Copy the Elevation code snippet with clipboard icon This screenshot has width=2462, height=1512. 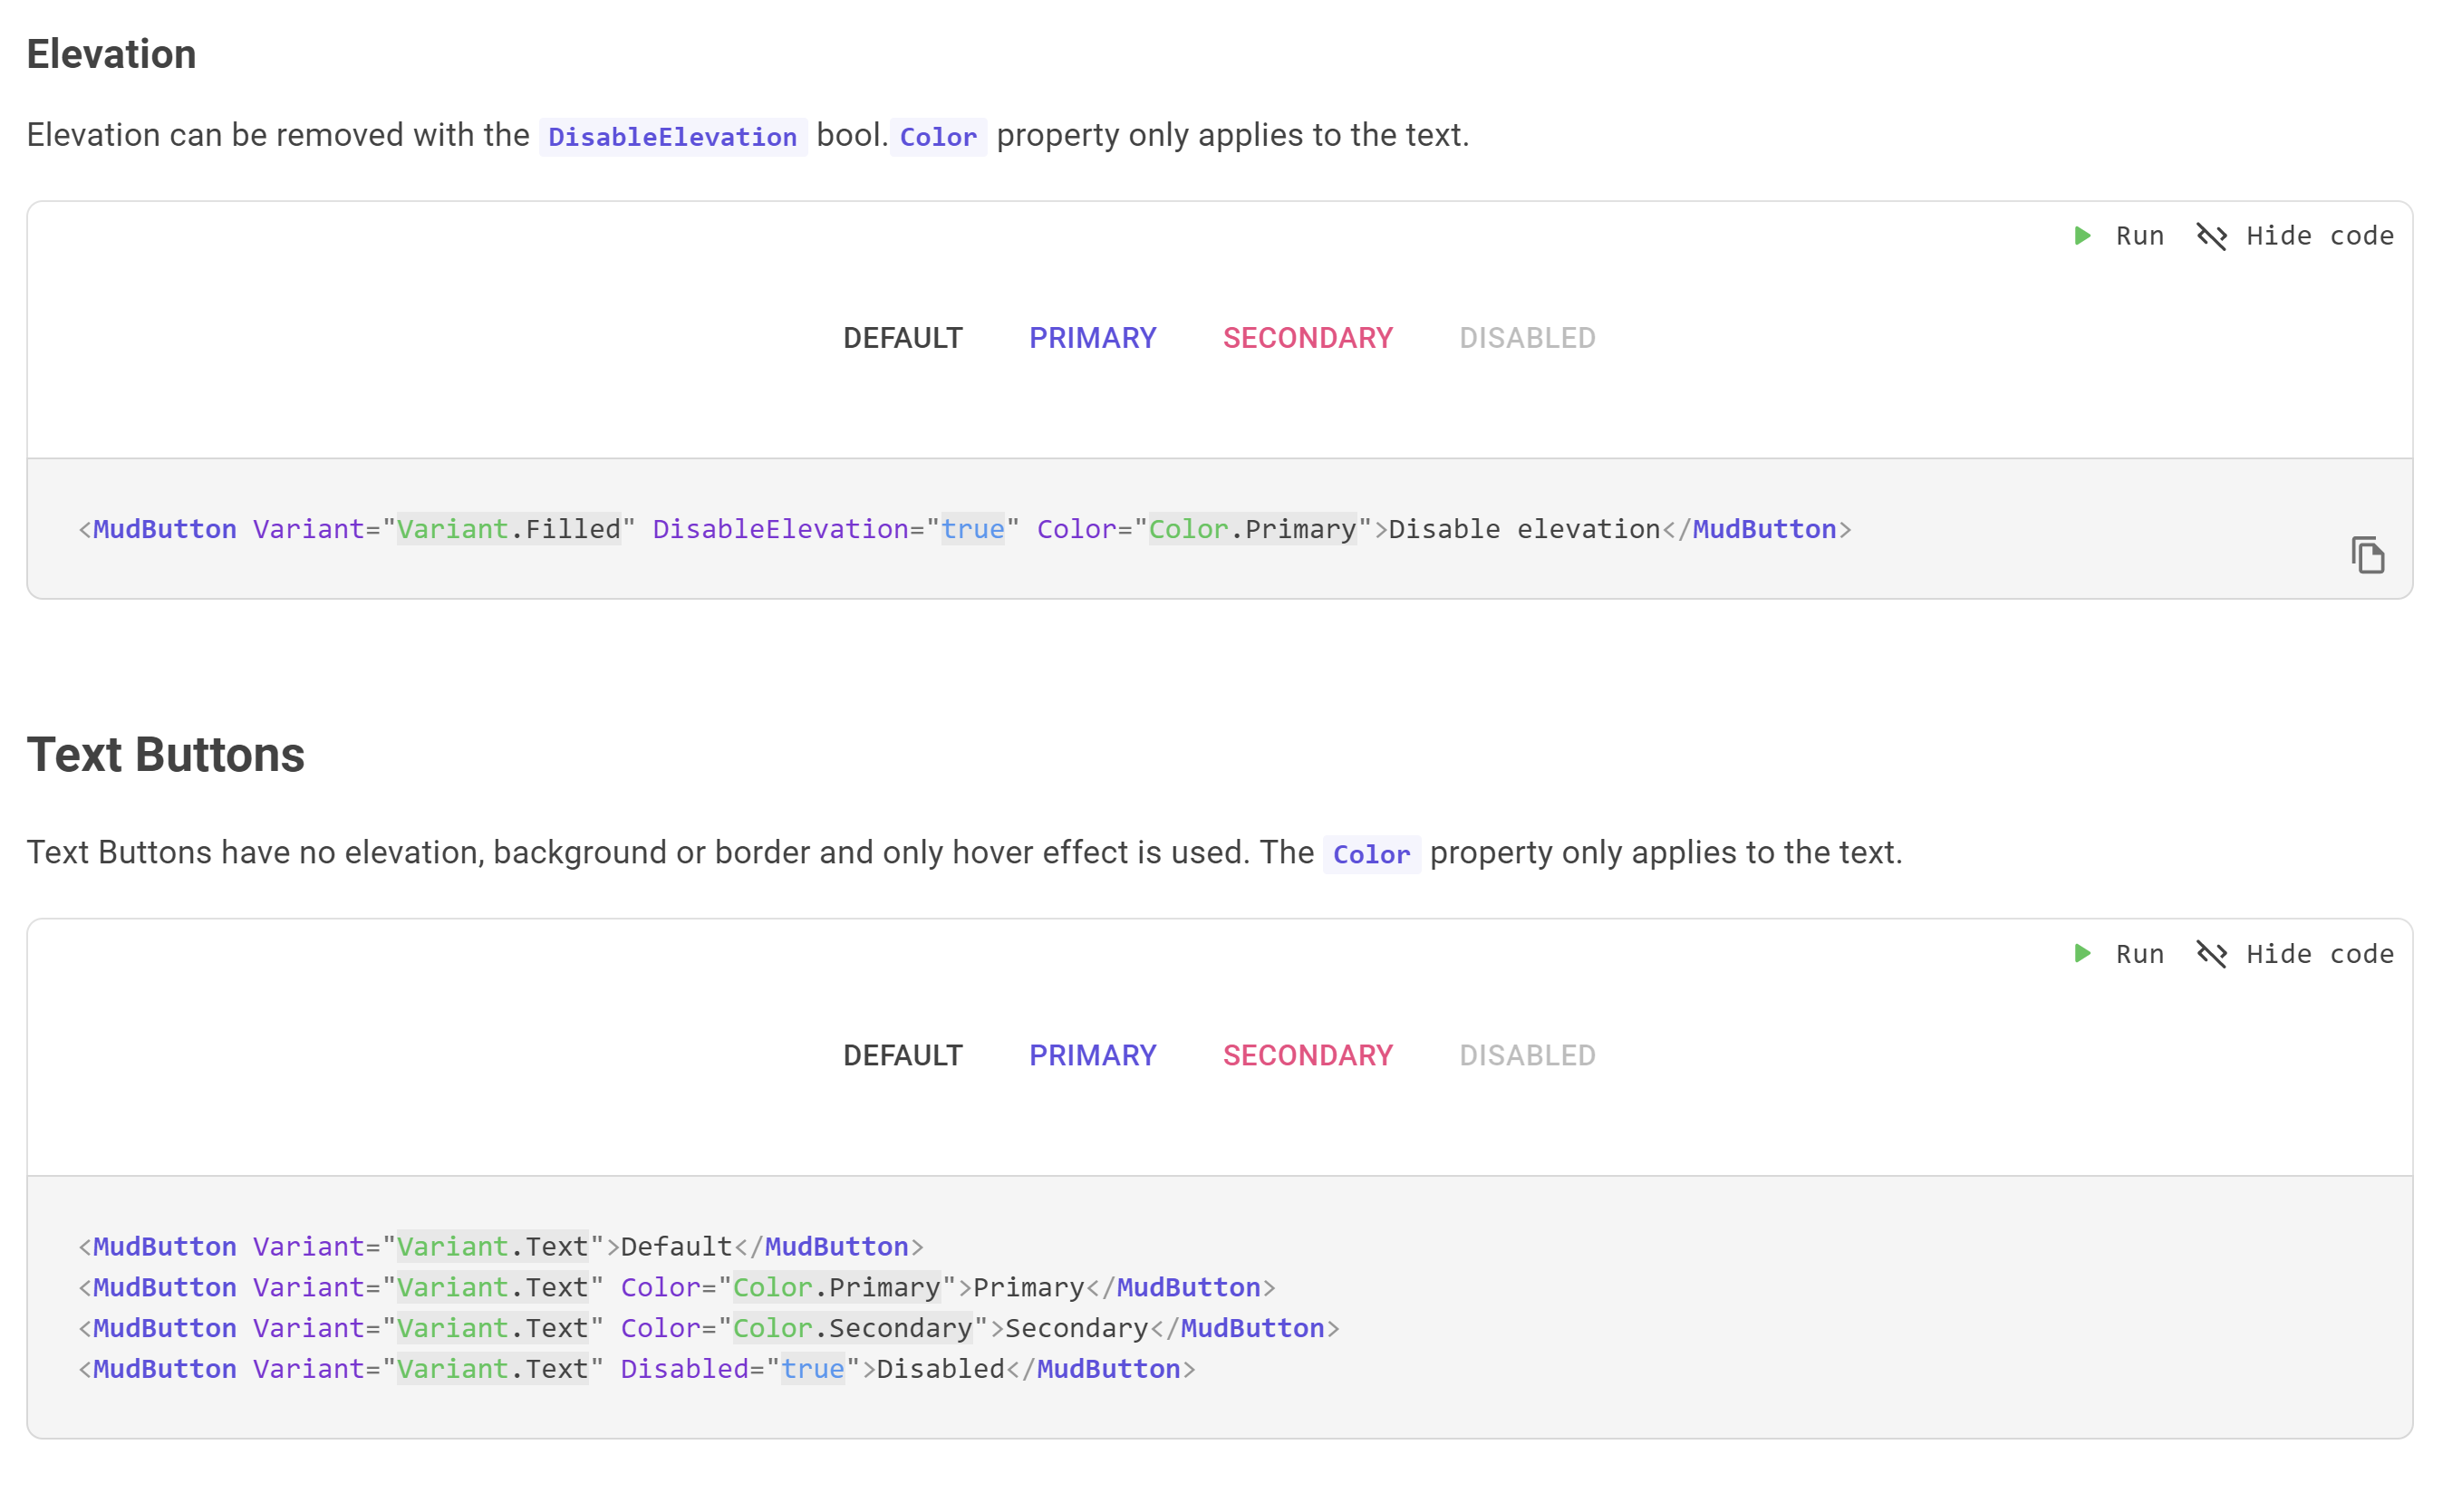(2367, 554)
